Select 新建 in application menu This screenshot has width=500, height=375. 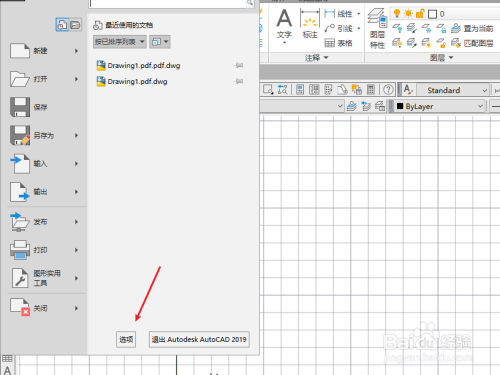44,51
